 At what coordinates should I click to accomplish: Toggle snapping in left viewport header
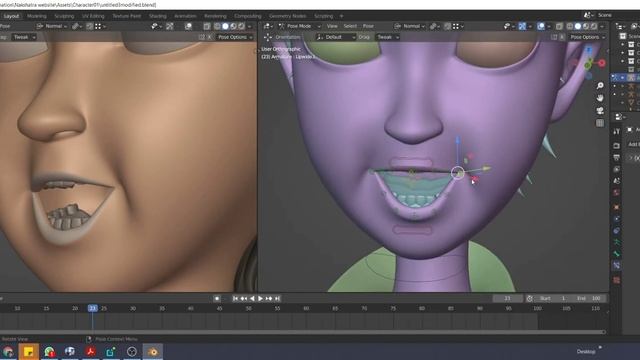click(90, 26)
